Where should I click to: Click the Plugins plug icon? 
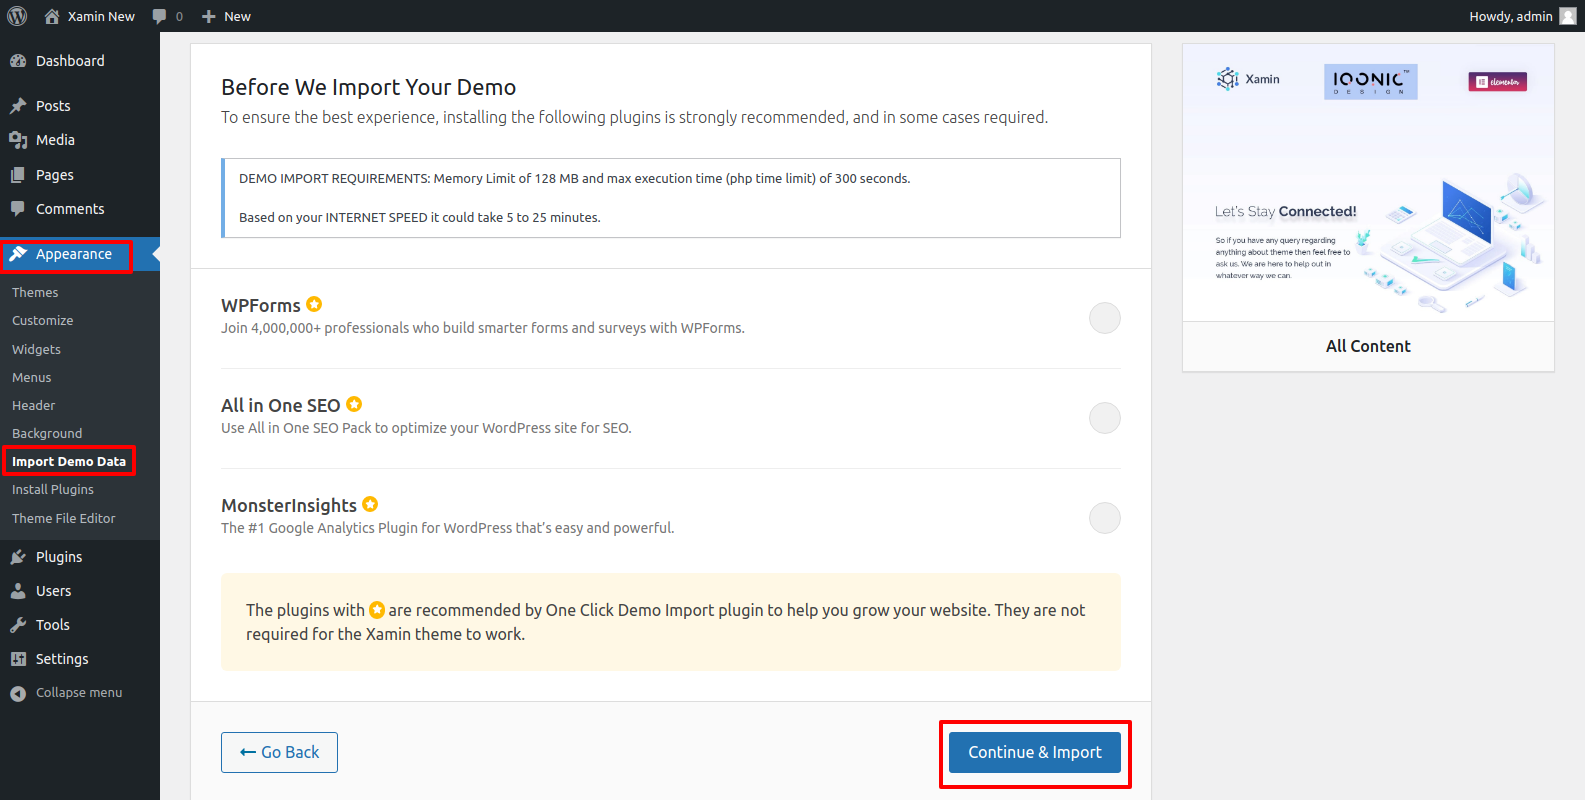click(18, 557)
